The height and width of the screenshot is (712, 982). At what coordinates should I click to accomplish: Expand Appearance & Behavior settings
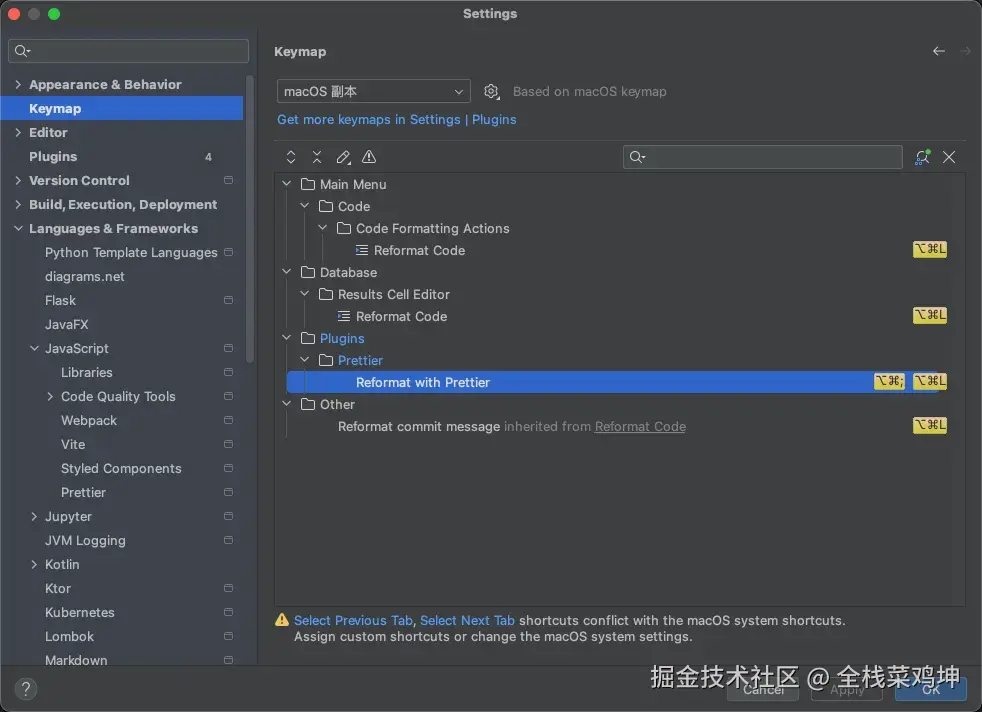point(18,85)
